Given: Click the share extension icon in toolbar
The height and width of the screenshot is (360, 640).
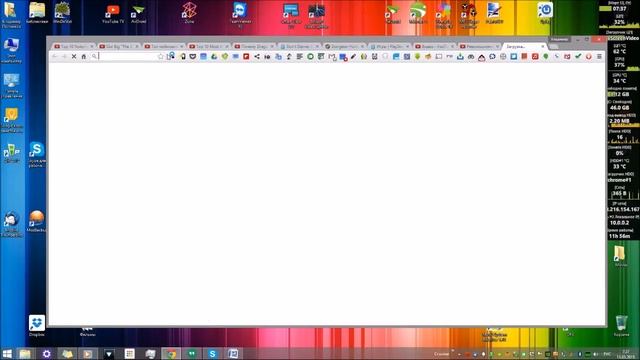Looking at the screenshot, I should pos(257,57).
